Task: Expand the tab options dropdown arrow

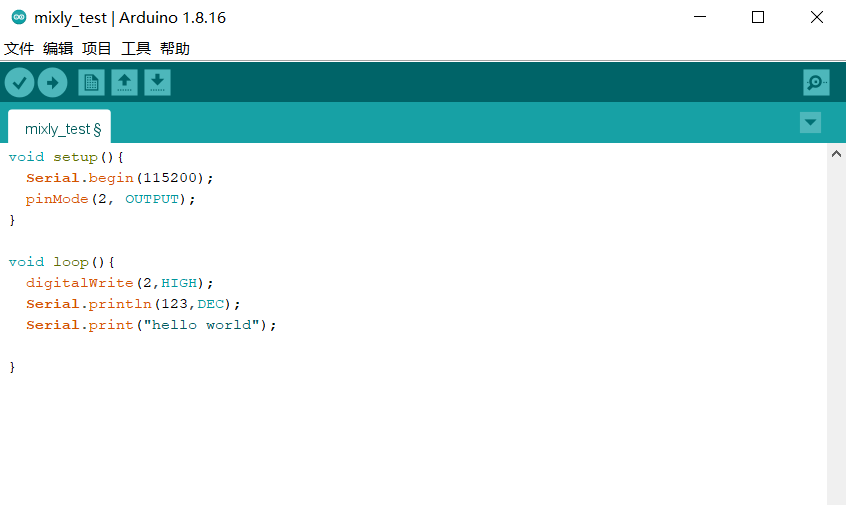Action: 811,122
